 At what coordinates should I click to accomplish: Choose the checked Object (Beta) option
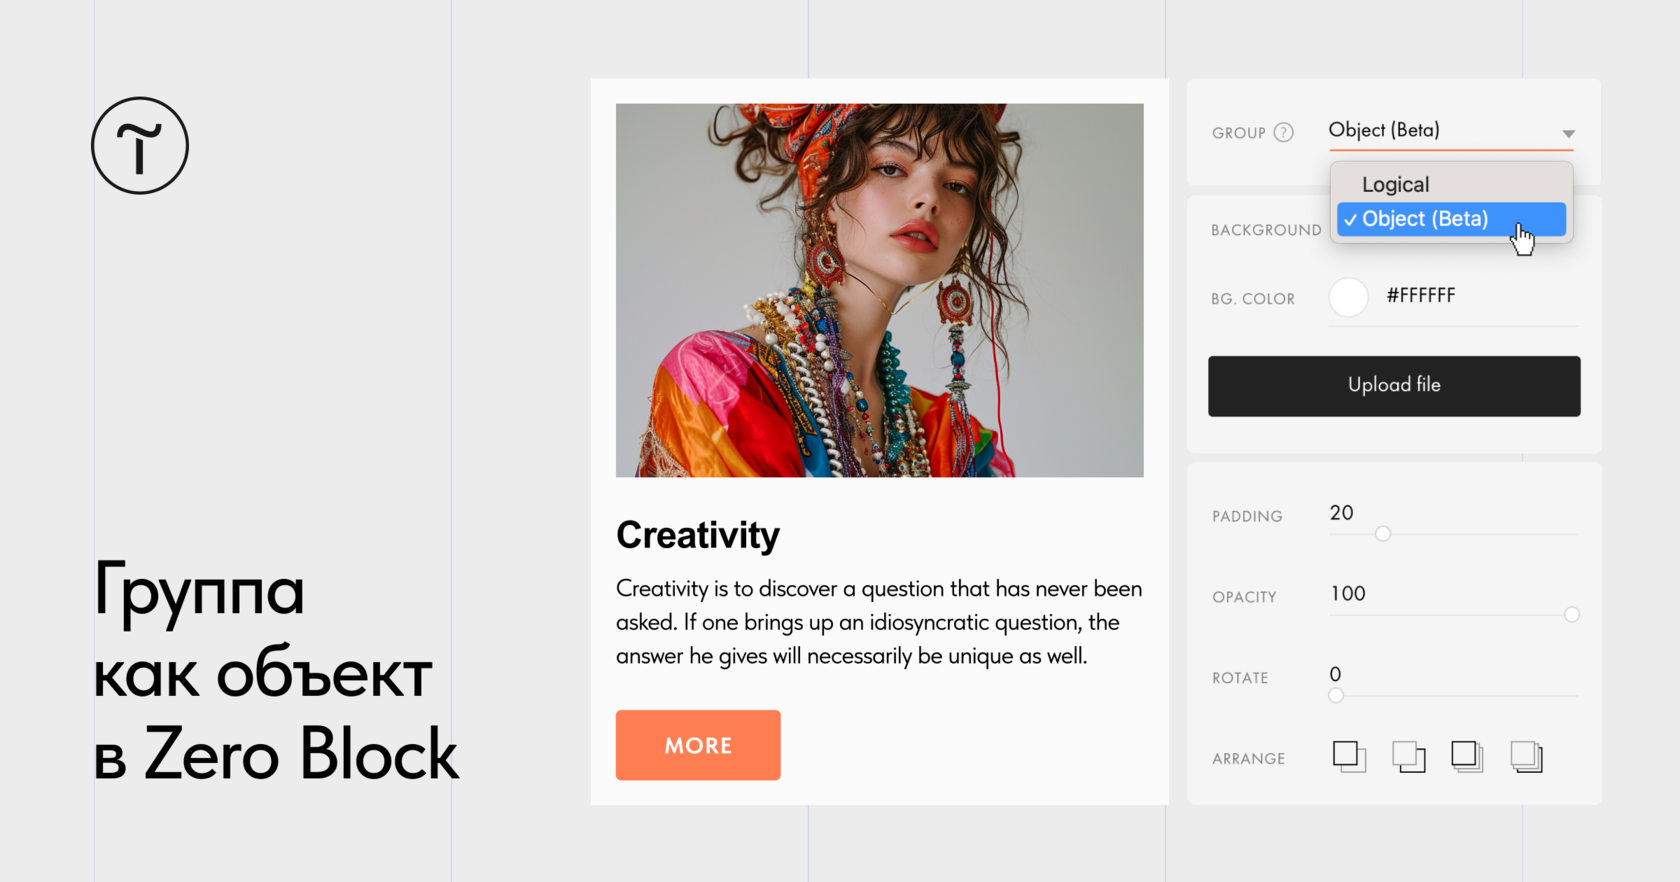pos(1451,219)
